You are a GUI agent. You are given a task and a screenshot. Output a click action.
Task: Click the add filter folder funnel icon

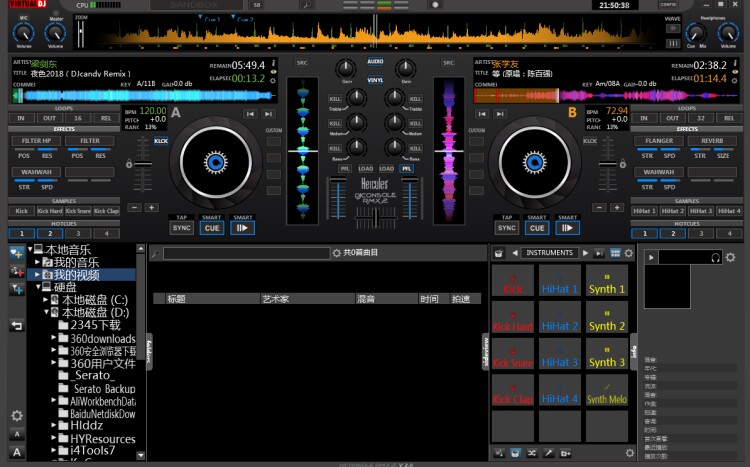click(17, 289)
